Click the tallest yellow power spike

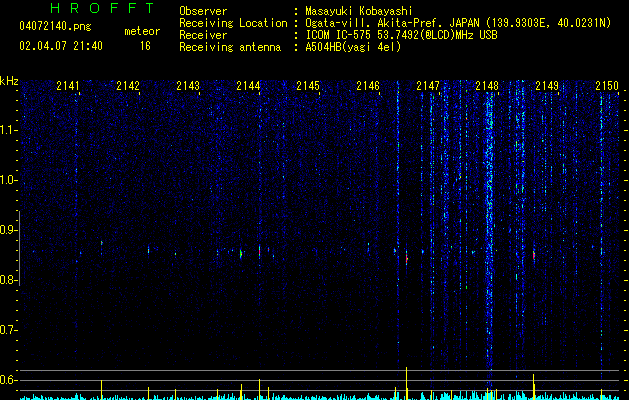coord(406,383)
